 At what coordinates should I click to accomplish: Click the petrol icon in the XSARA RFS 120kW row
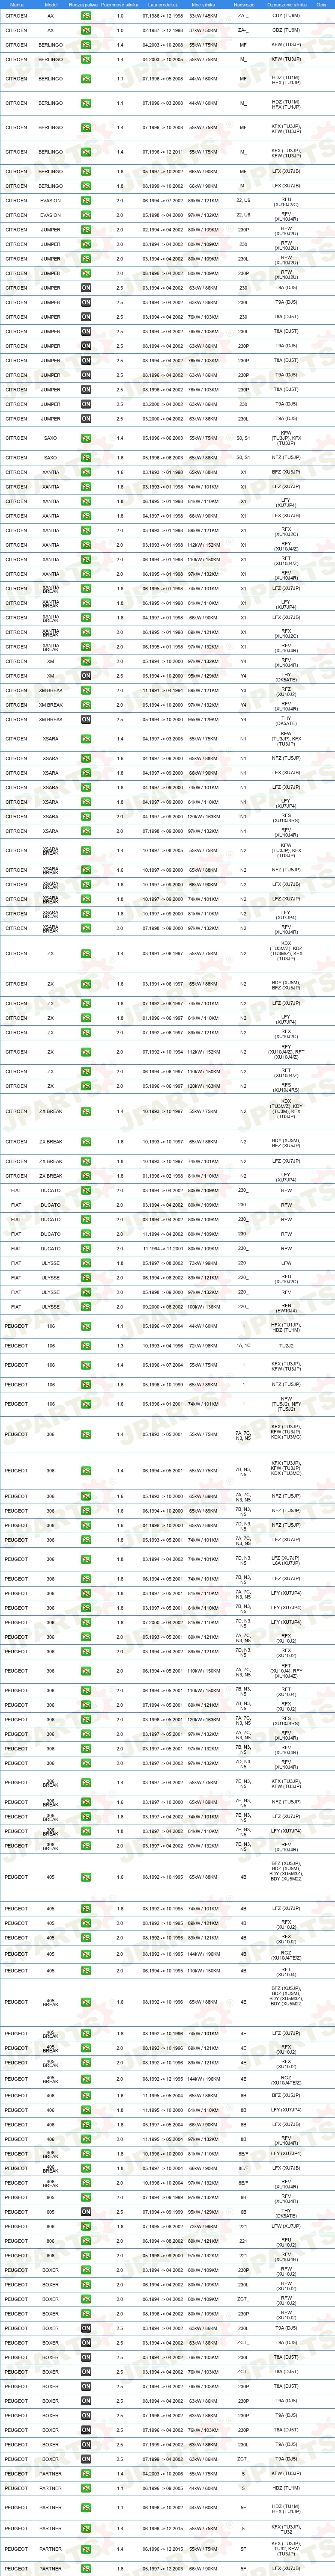(x=86, y=817)
